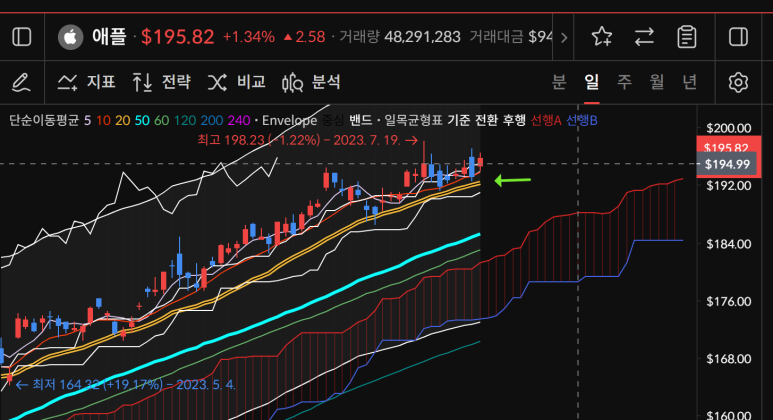
Task: Click the $192.00 price axis label
Action: pos(729,186)
